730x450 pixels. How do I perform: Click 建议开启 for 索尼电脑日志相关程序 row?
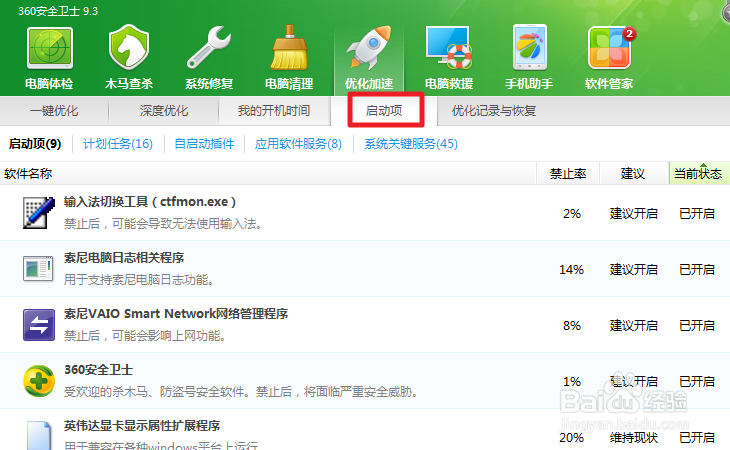point(634,269)
